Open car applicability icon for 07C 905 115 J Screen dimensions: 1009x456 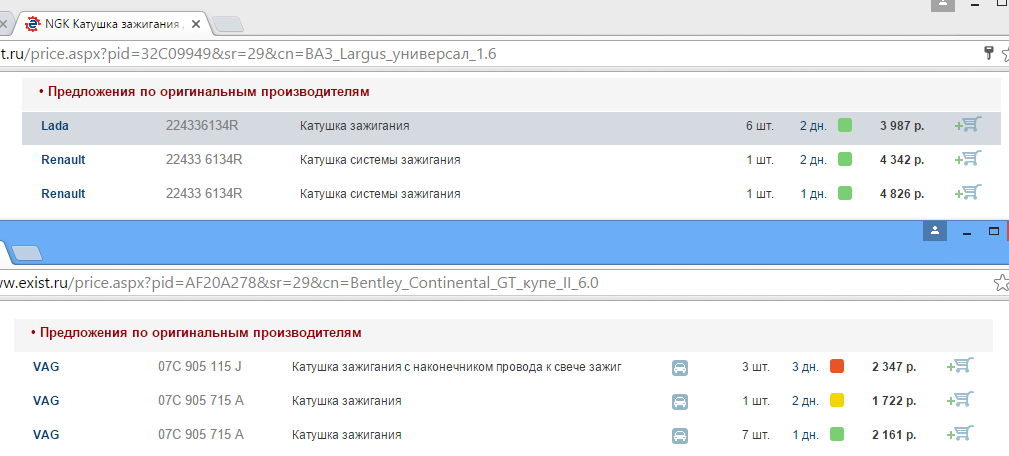pyautogui.click(x=680, y=368)
